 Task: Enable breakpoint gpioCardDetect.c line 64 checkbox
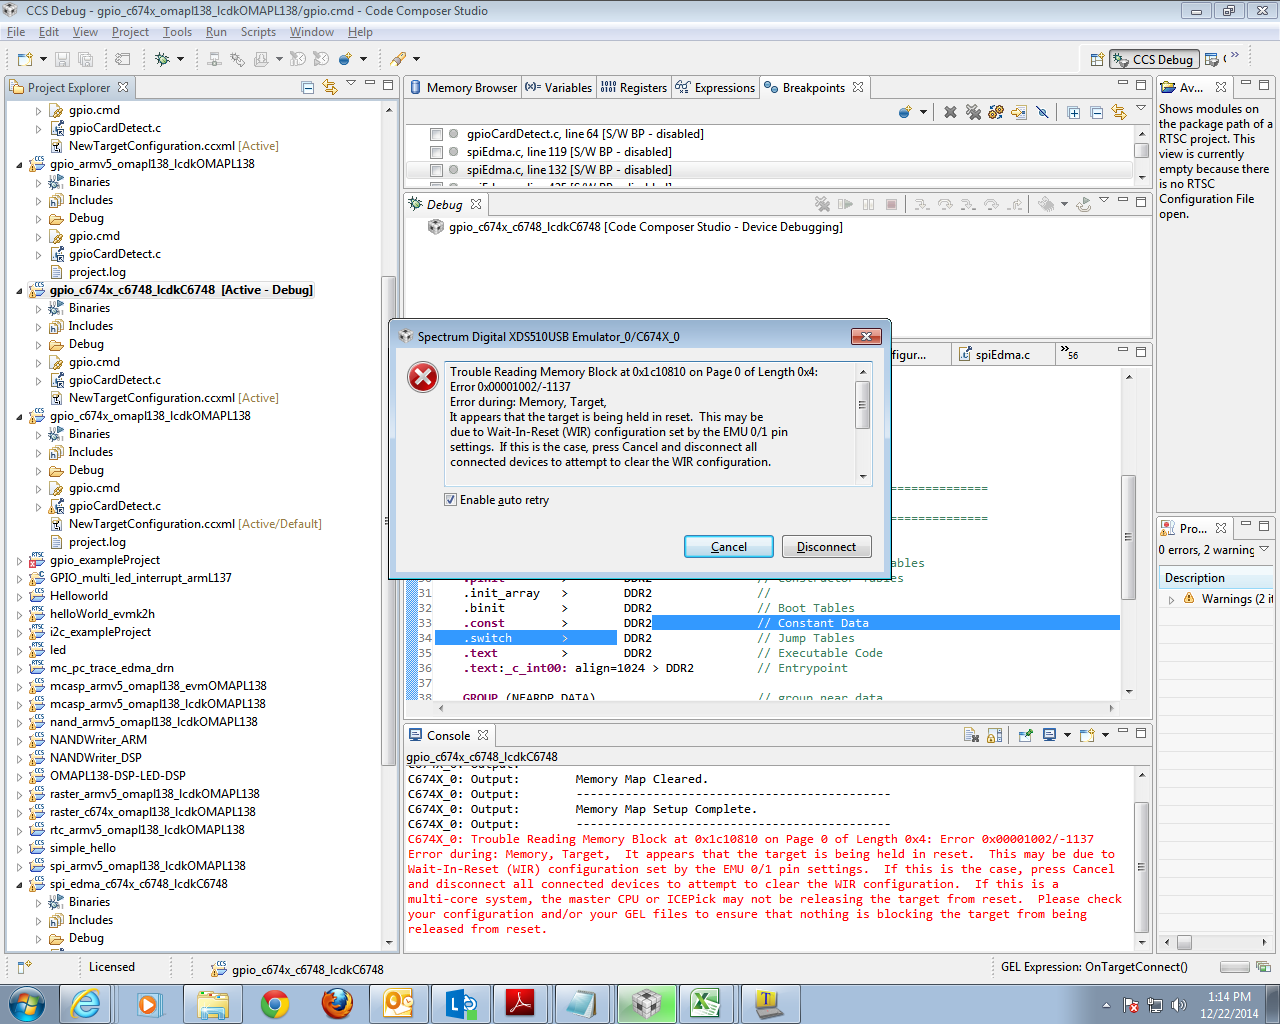tap(436, 134)
